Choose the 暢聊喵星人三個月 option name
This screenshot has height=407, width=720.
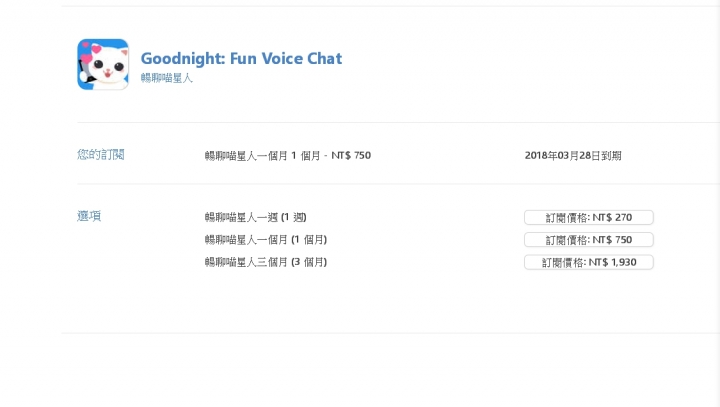coord(246,262)
